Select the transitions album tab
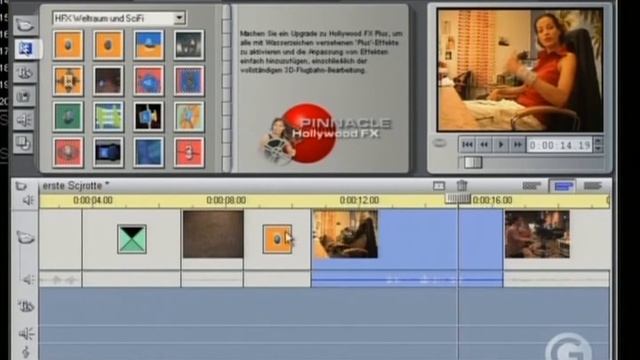 [x=26, y=49]
